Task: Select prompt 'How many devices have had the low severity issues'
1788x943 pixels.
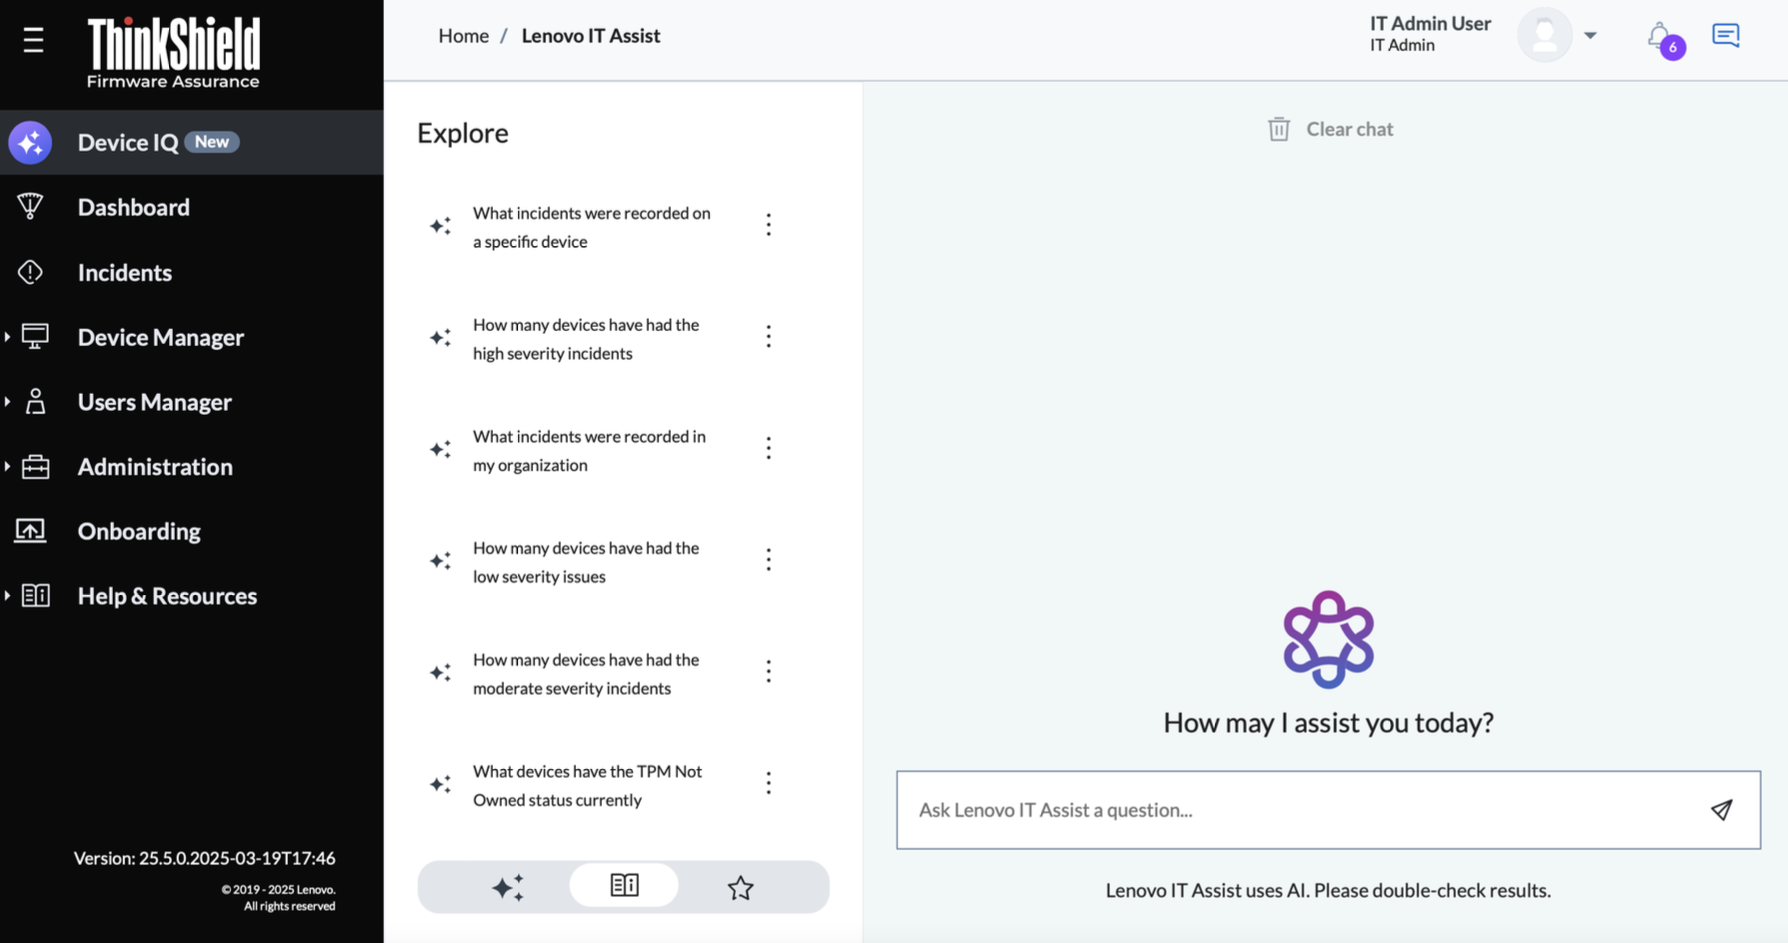Action: click(586, 562)
